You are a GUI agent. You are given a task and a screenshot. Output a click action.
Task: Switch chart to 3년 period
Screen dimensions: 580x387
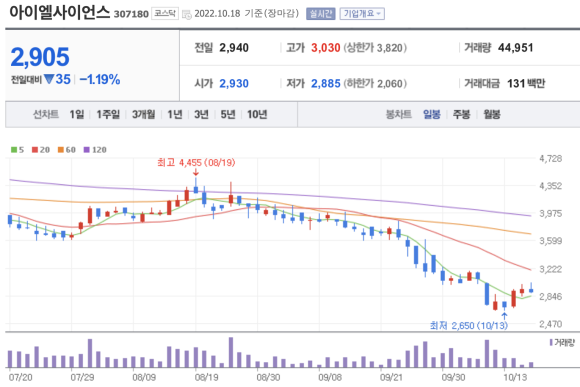click(x=201, y=114)
